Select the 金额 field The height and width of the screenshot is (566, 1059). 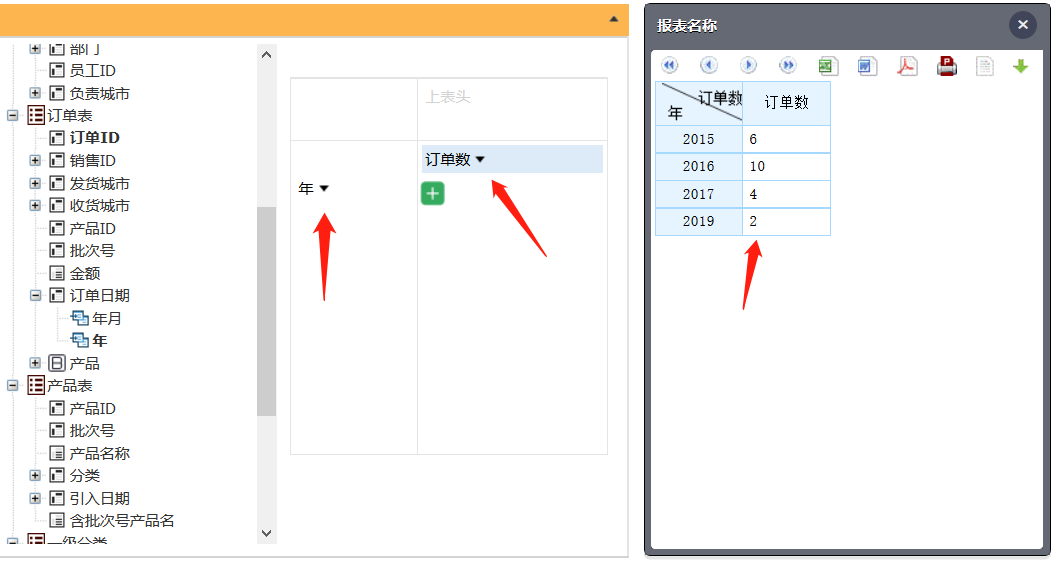(x=85, y=274)
